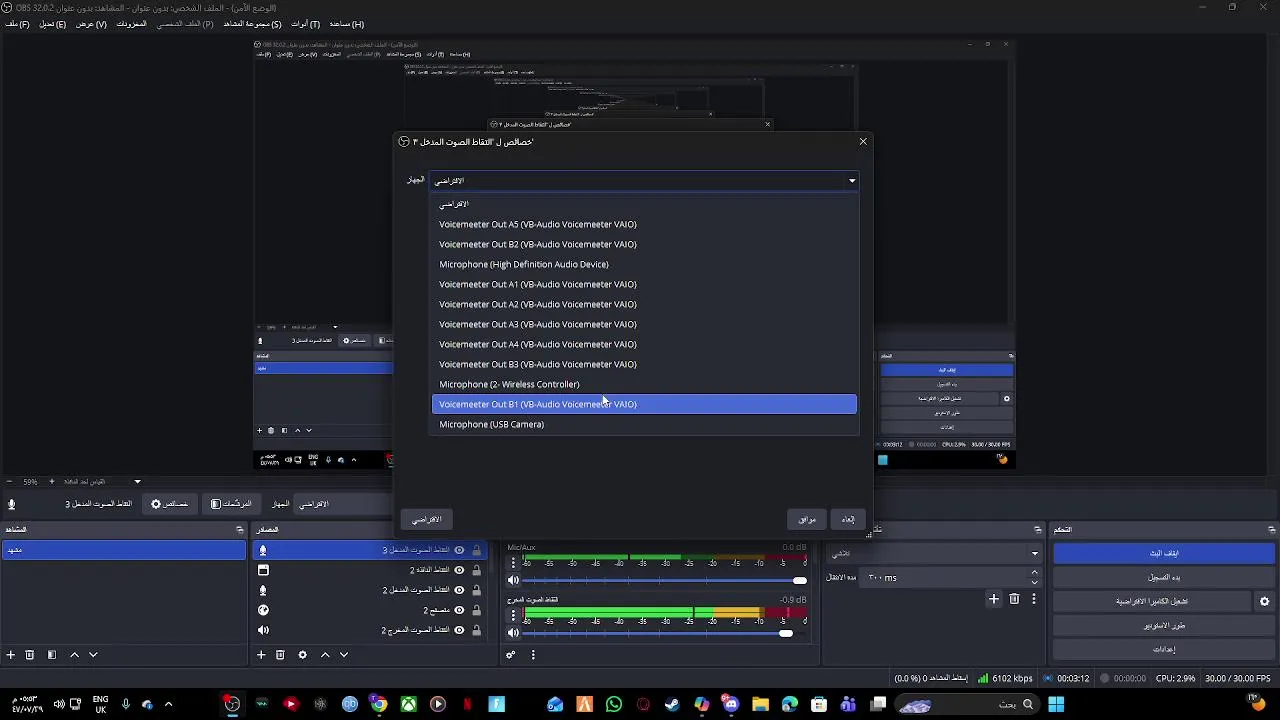Add a new scene with plus icon
Viewport: 1280px width, 720px height.
[x=11, y=655]
